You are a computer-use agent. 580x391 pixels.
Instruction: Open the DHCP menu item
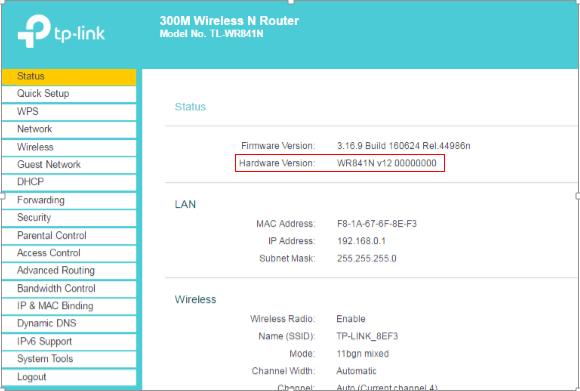(x=69, y=182)
